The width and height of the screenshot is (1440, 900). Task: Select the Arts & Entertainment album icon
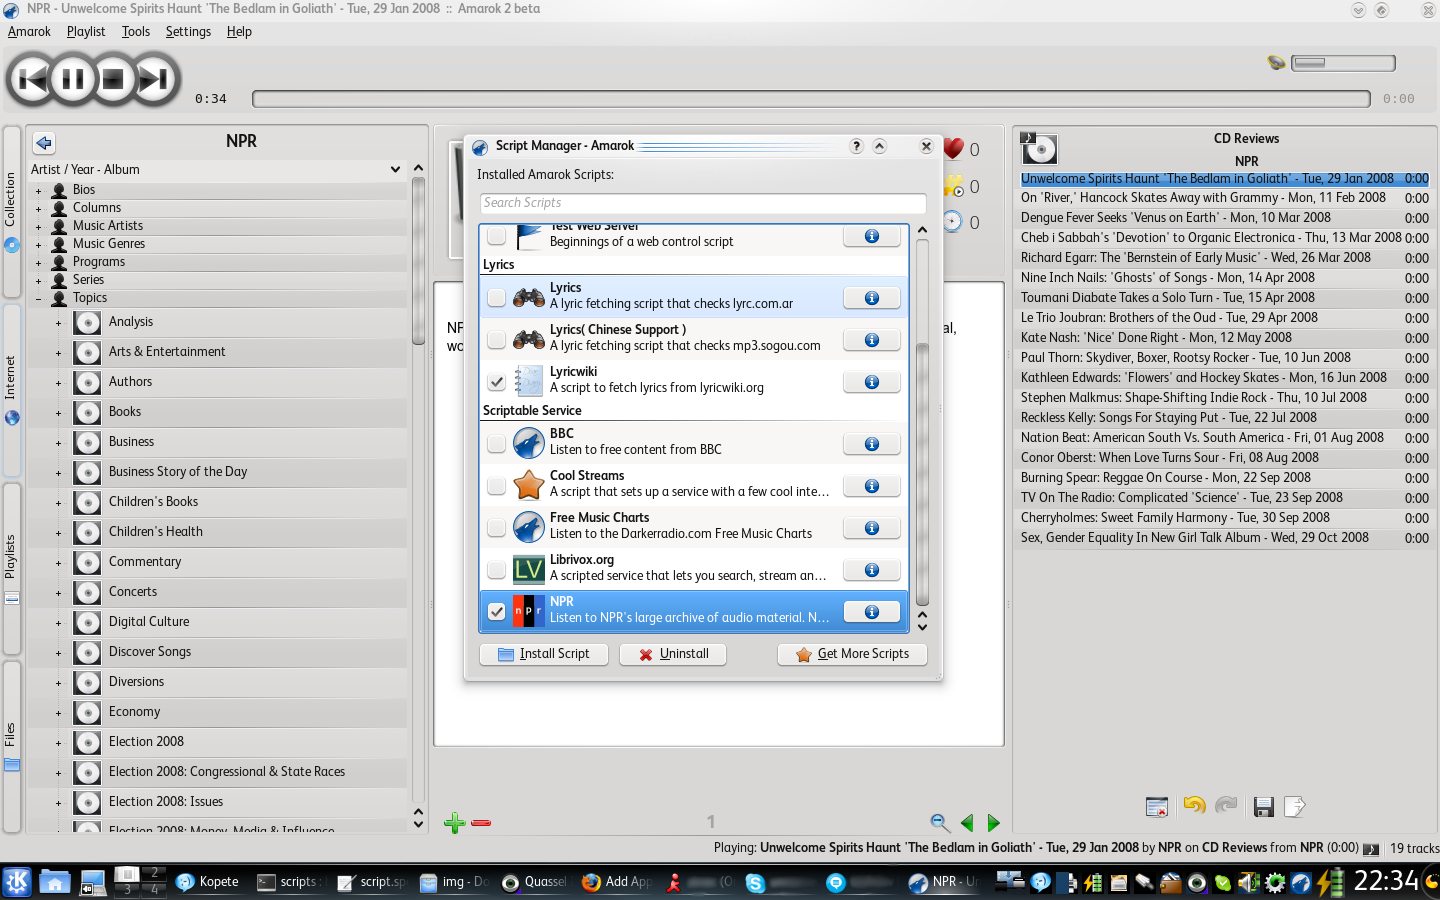point(88,352)
